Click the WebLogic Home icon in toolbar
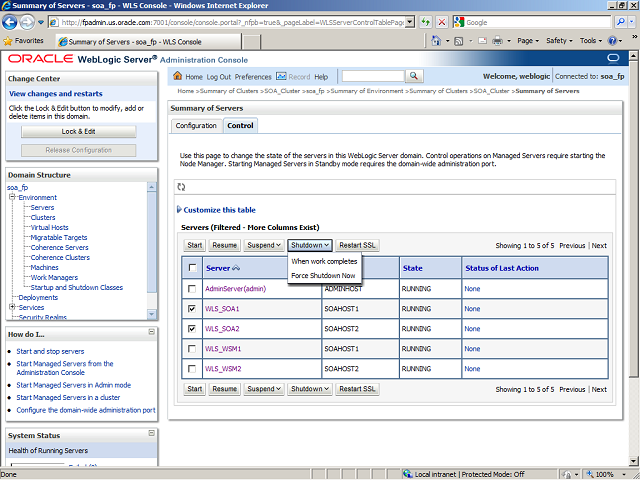The image size is (640, 480). coord(179,76)
